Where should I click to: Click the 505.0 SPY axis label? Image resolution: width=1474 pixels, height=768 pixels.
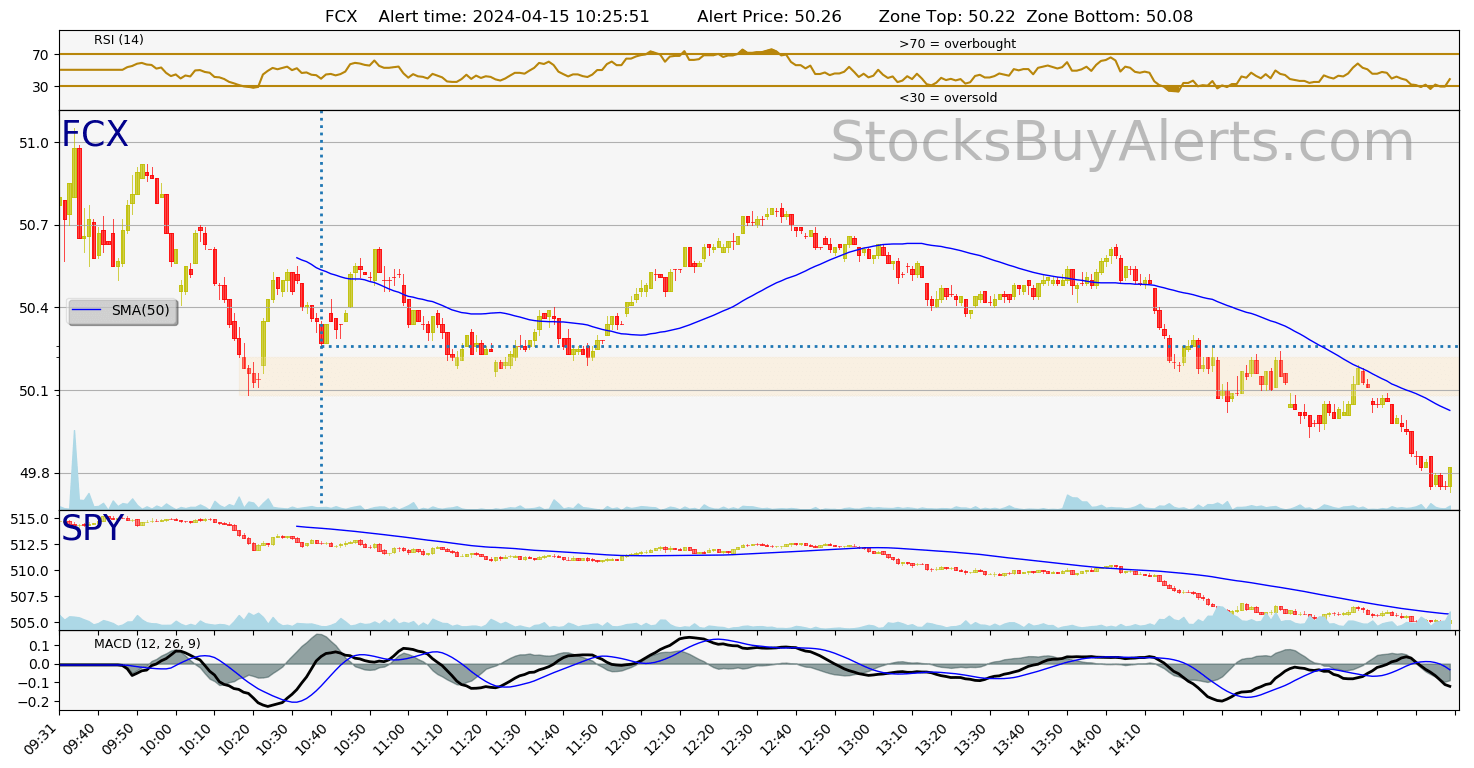click(x=29, y=622)
